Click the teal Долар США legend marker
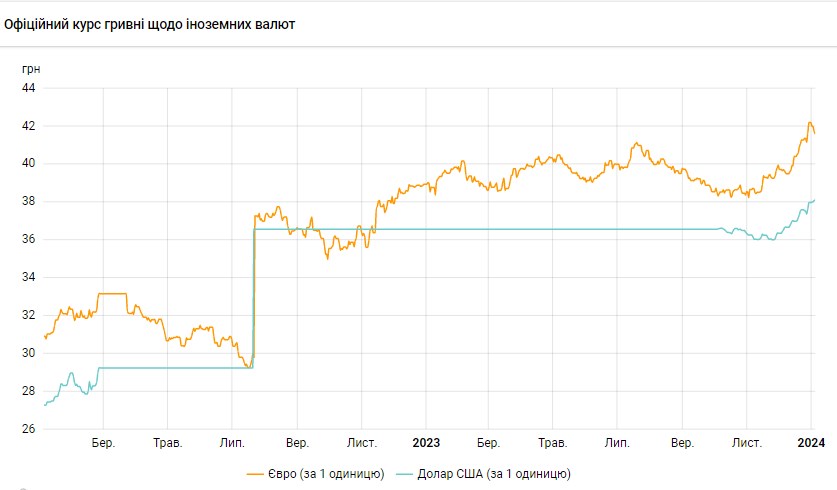837x490 pixels. 405,473
